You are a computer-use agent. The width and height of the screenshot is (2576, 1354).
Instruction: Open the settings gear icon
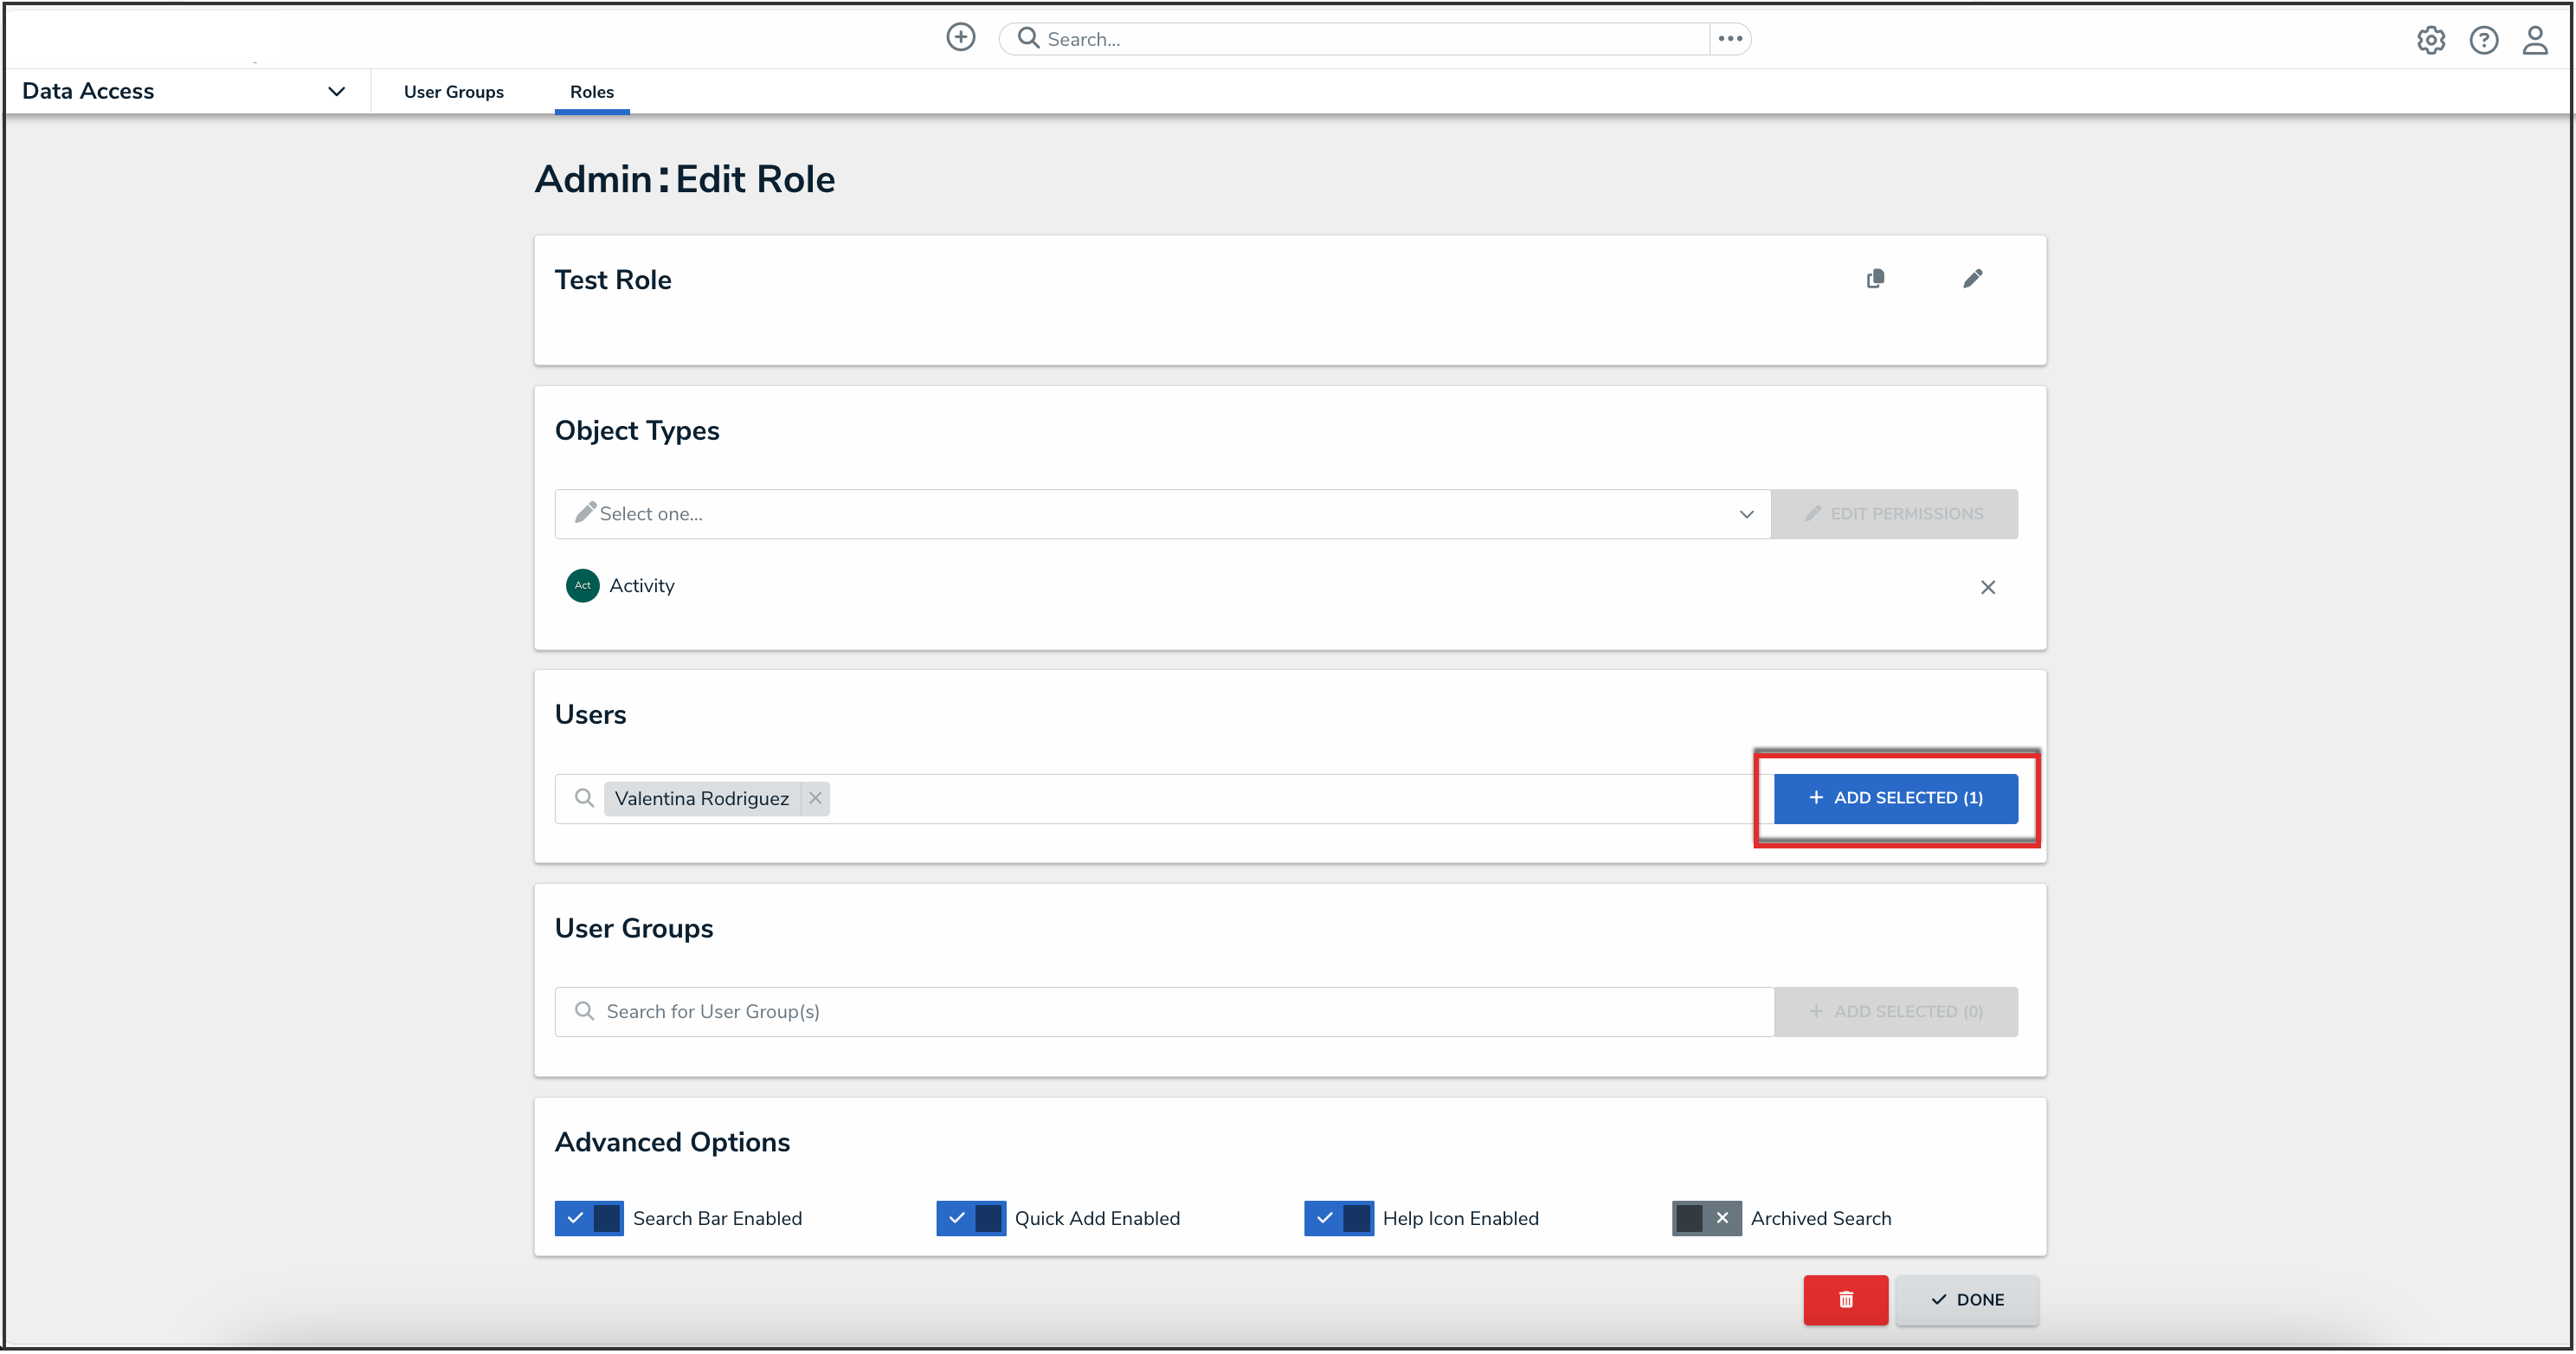2431,40
